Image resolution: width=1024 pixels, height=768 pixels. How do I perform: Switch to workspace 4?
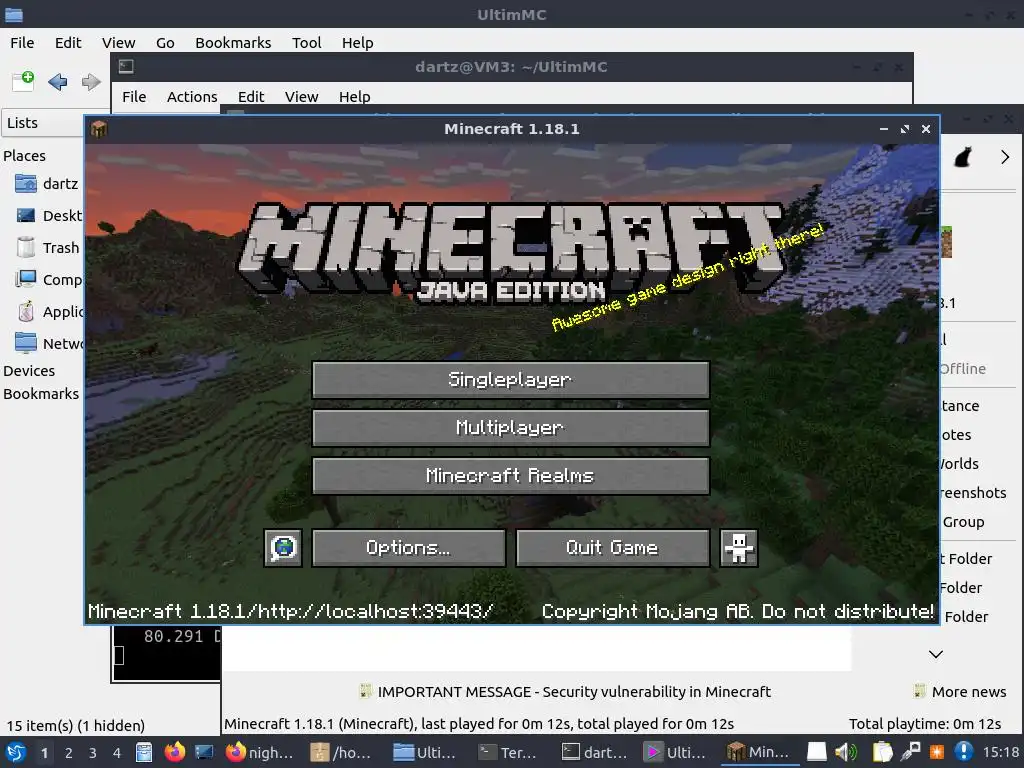[x=117, y=752]
